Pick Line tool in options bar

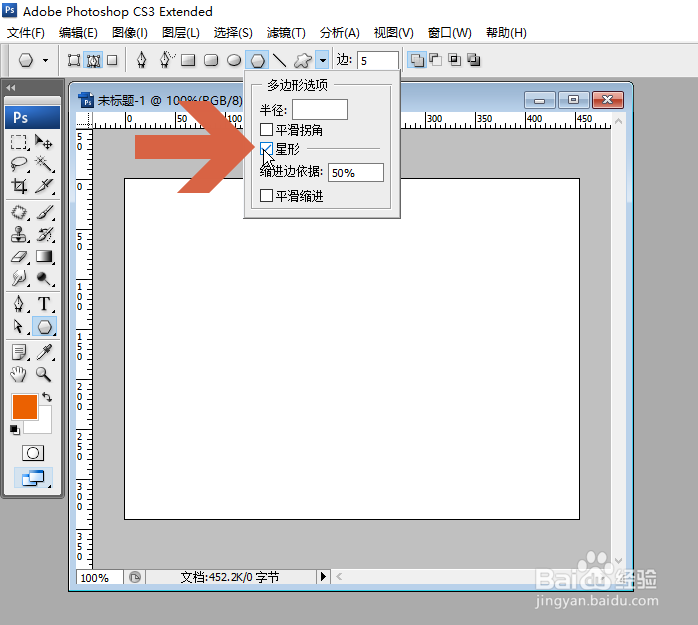tap(280, 60)
